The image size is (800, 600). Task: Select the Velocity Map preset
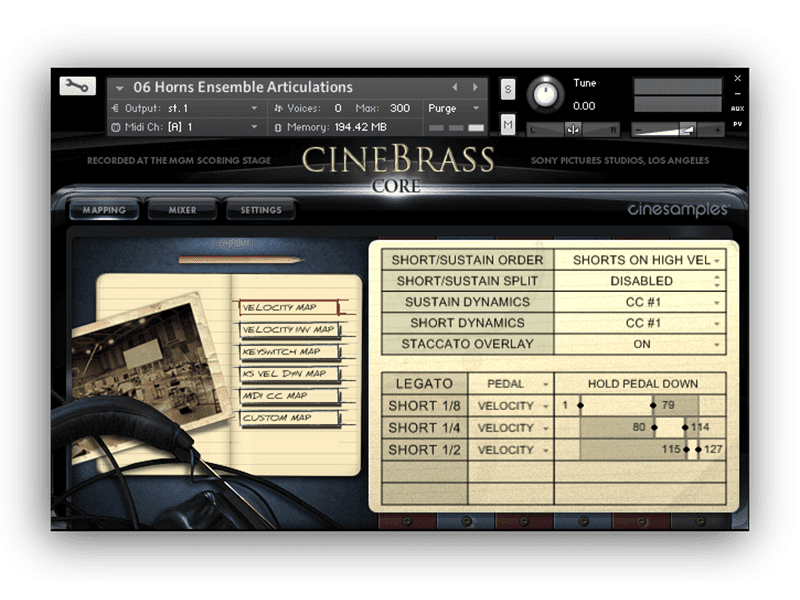pyautogui.click(x=288, y=307)
